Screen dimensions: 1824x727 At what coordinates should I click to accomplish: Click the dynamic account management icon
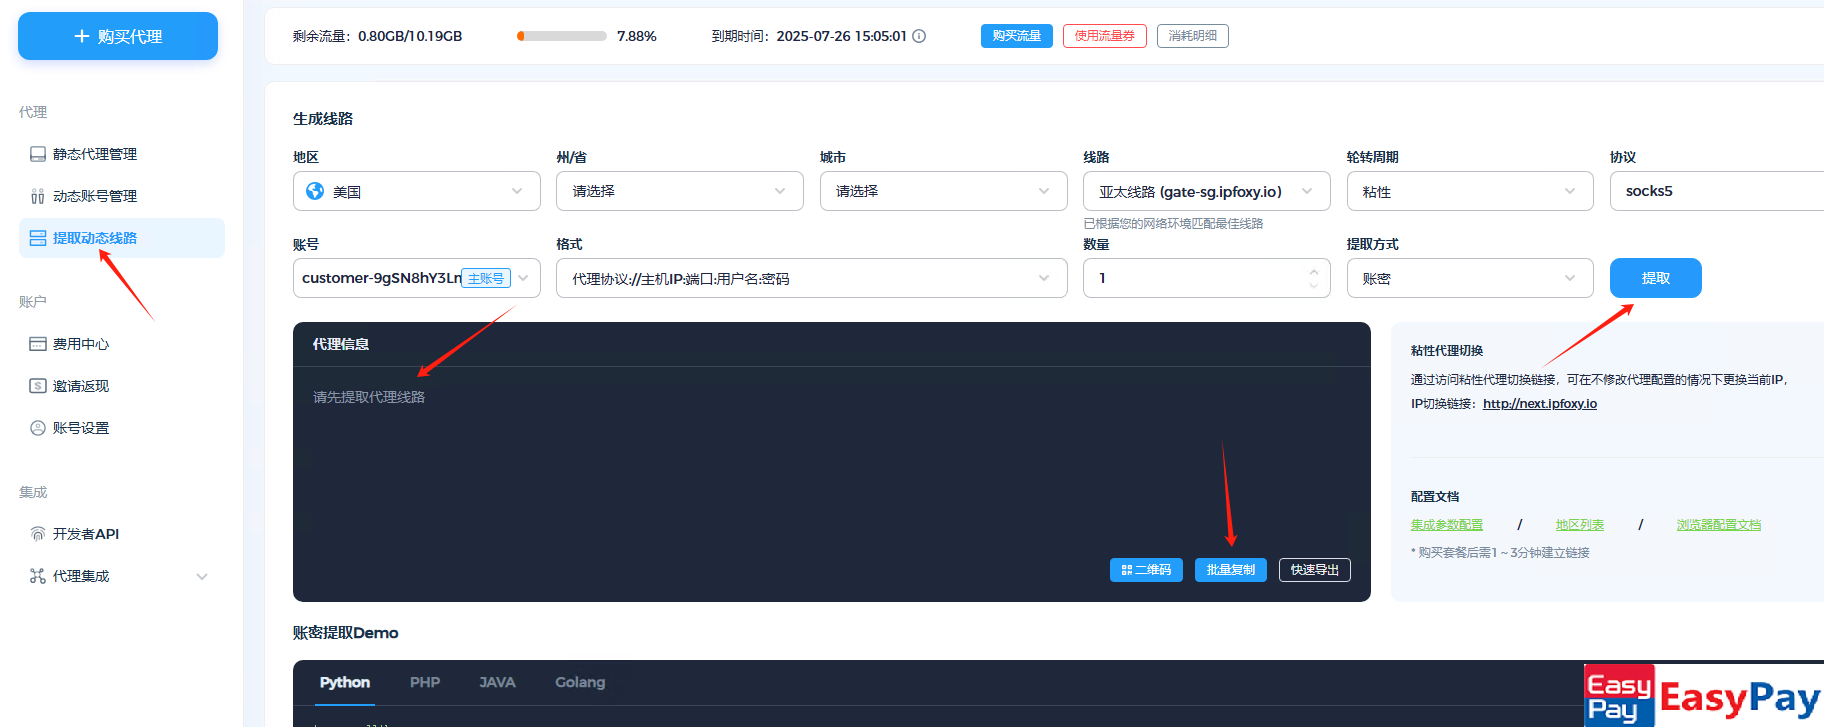(38, 196)
